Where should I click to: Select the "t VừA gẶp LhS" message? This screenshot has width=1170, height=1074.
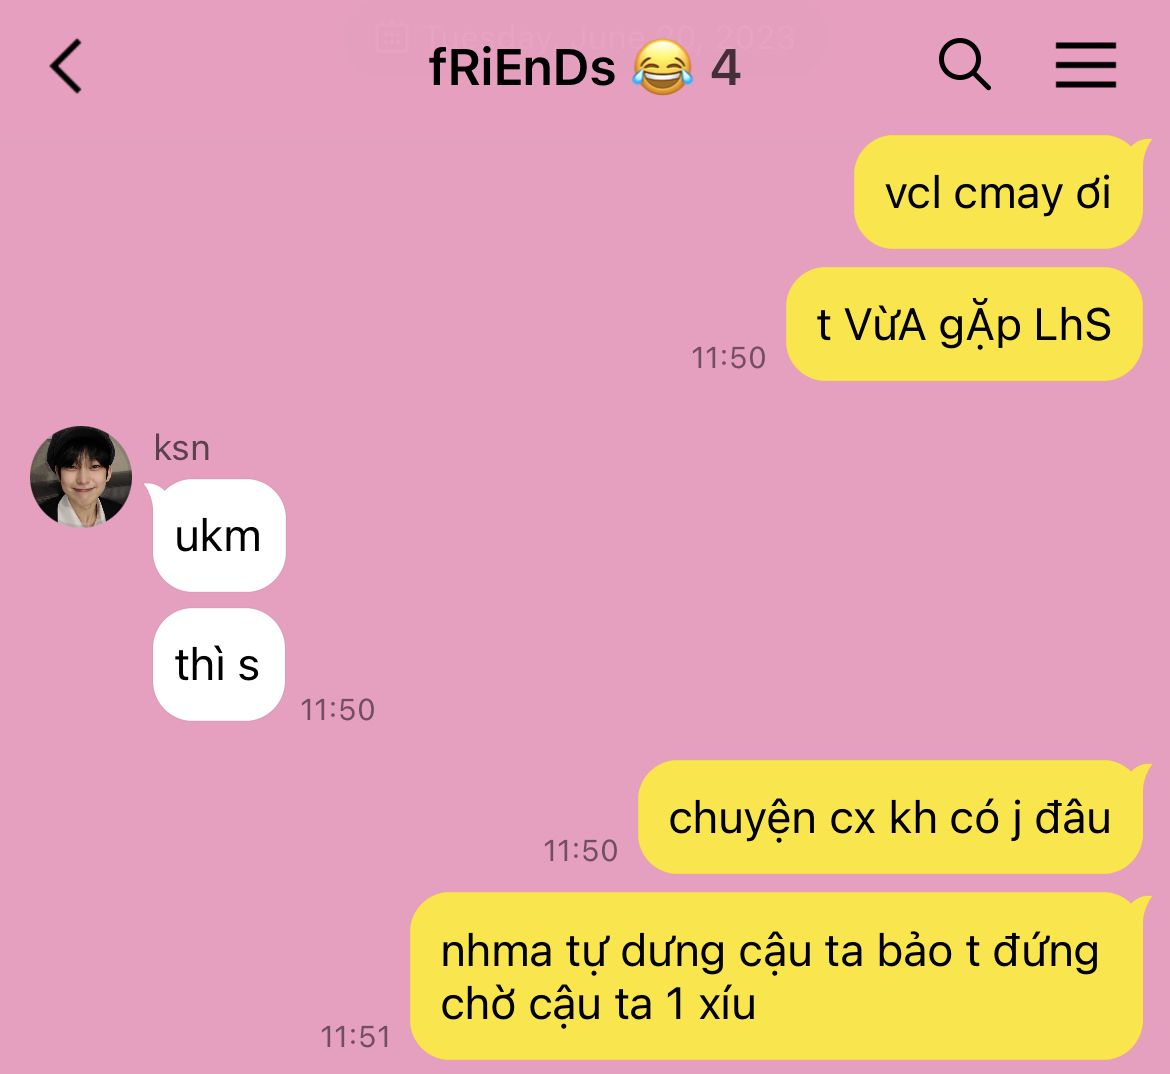point(964,325)
